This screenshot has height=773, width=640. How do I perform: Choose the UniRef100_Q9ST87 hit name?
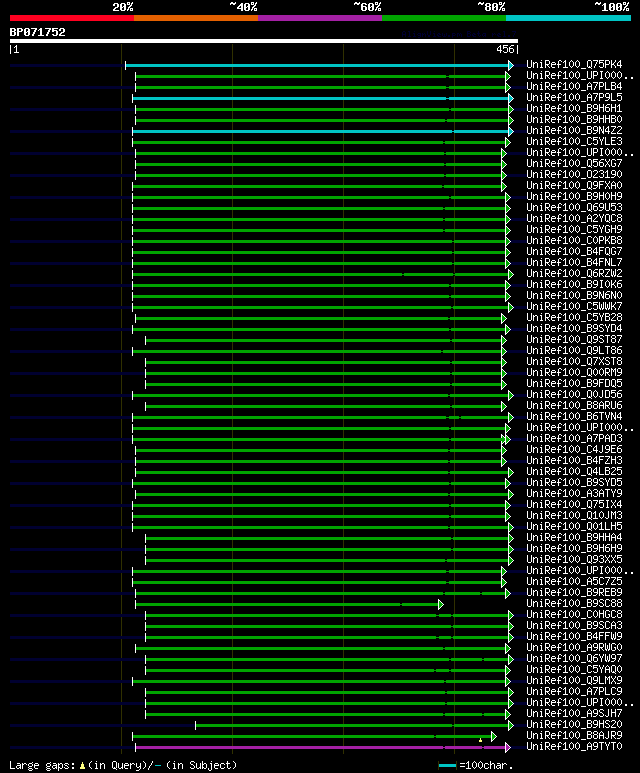click(574, 340)
